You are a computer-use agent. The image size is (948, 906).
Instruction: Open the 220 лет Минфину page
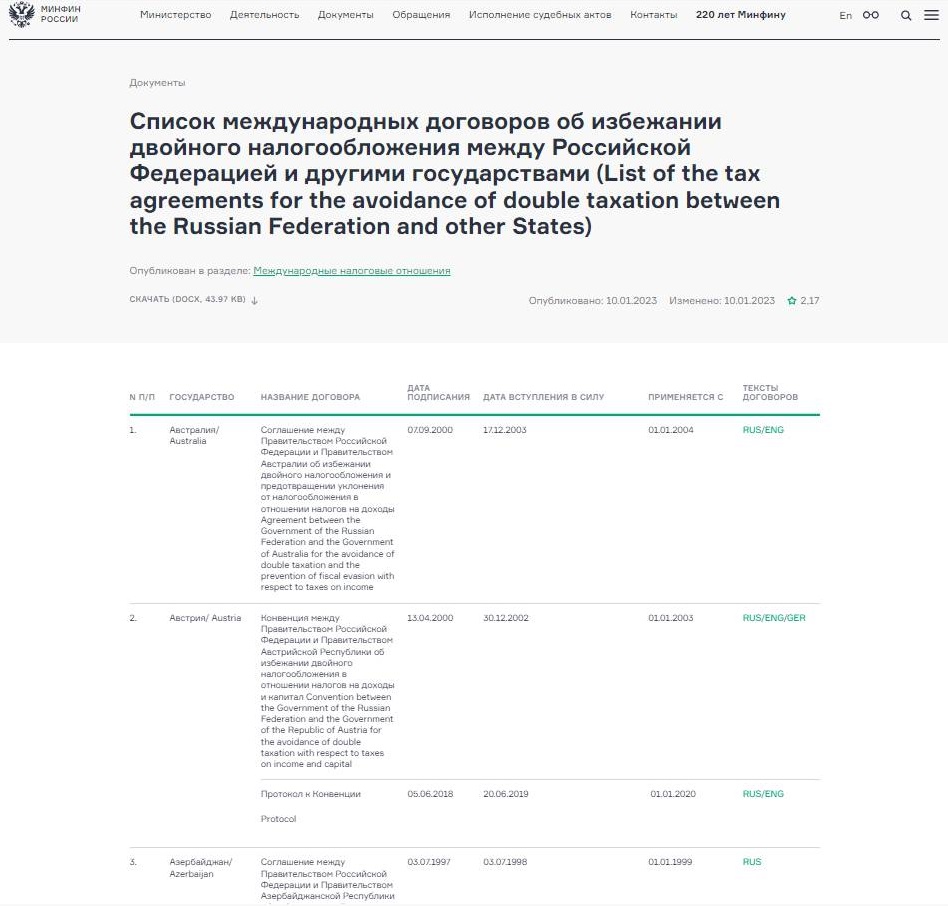tap(741, 15)
